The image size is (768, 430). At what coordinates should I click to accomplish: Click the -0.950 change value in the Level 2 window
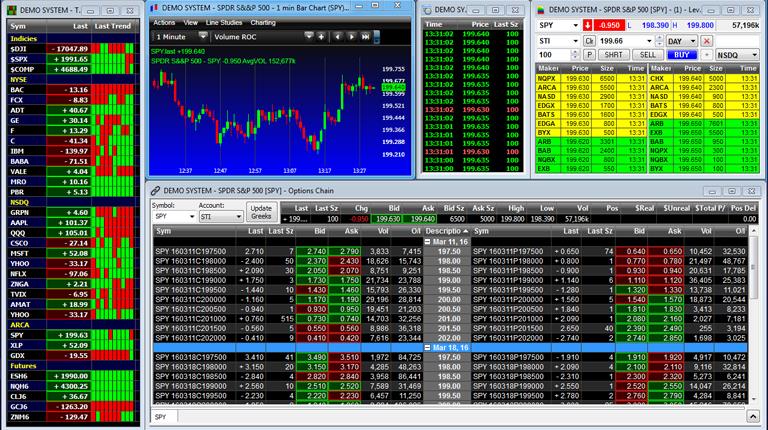(609, 25)
